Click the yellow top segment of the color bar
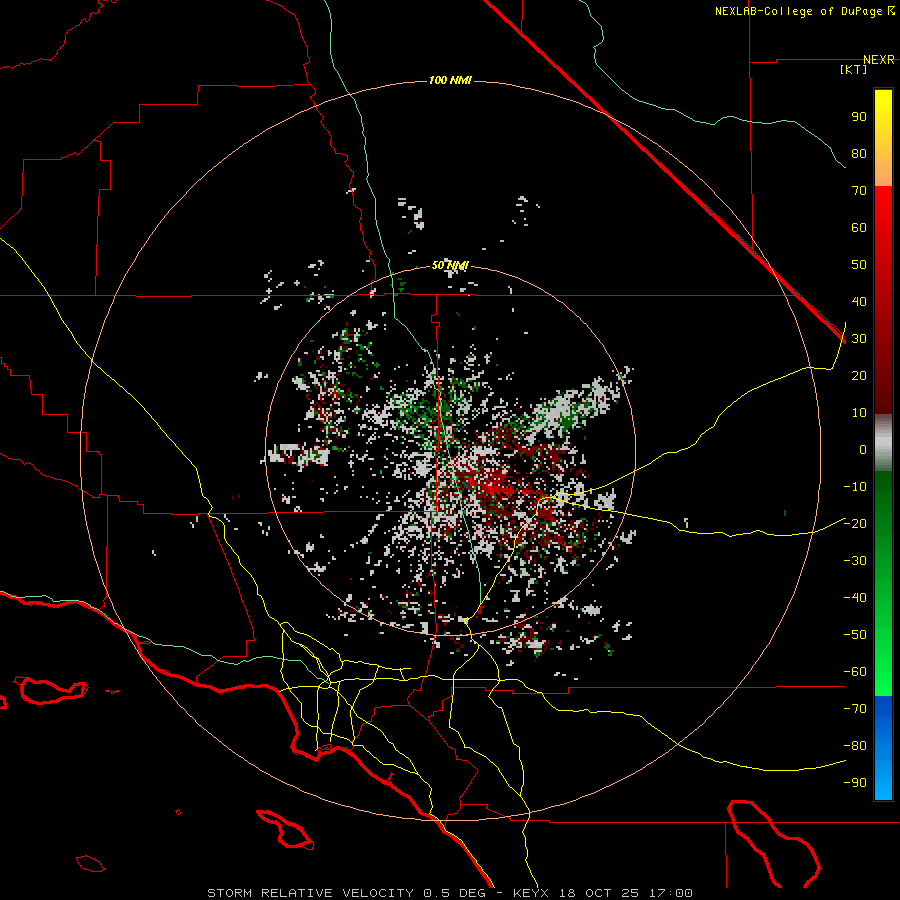This screenshot has width=900, height=900. pos(883,138)
